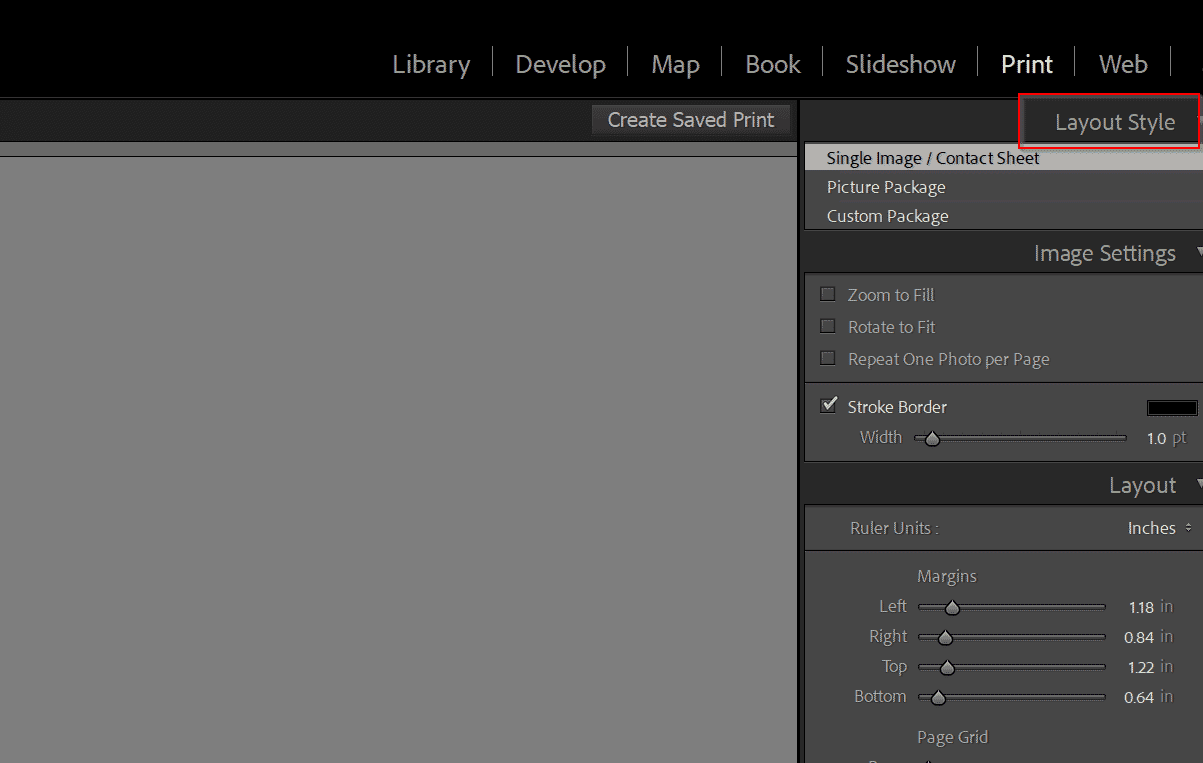The width and height of the screenshot is (1203, 763).
Task: Adjust the stroke border Width slider
Action: tap(932, 438)
